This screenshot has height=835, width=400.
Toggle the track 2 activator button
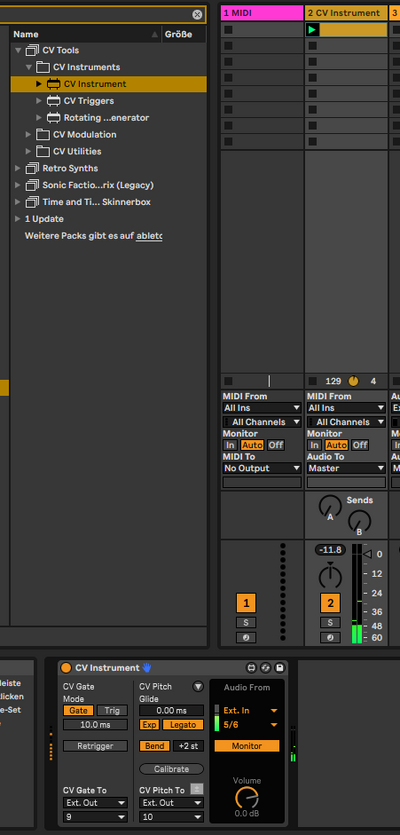tap(330, 603)
